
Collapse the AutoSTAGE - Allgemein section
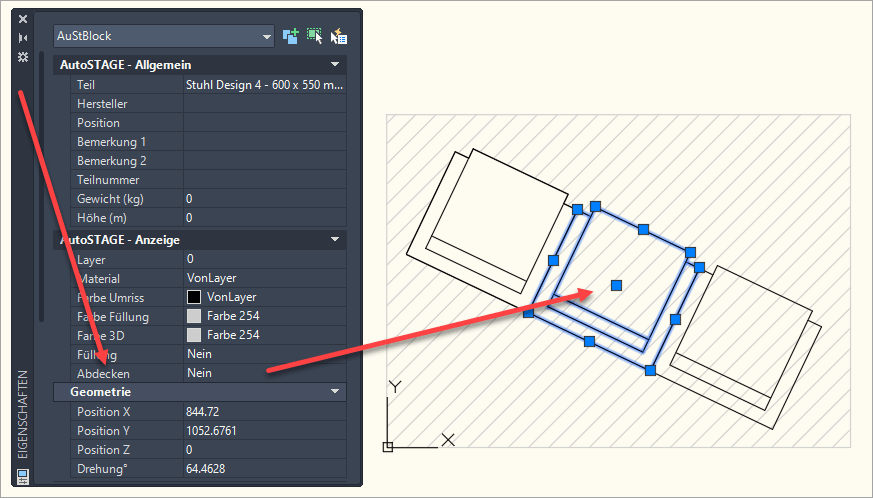335,65
